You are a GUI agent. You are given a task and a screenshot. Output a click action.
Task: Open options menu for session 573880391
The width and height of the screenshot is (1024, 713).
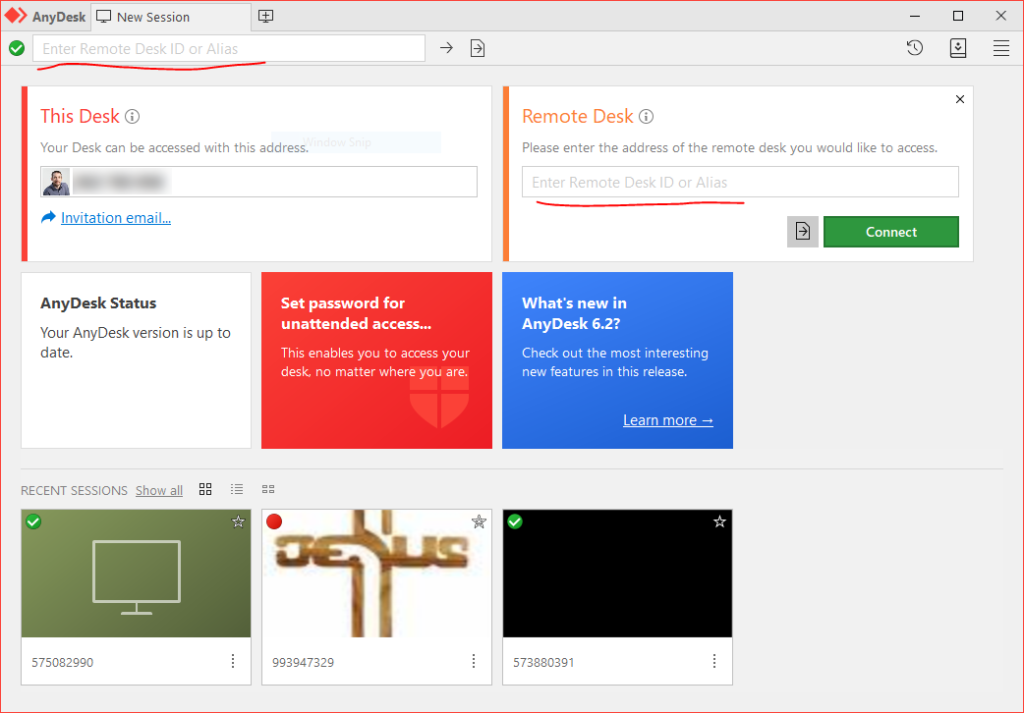click(714, 661)
